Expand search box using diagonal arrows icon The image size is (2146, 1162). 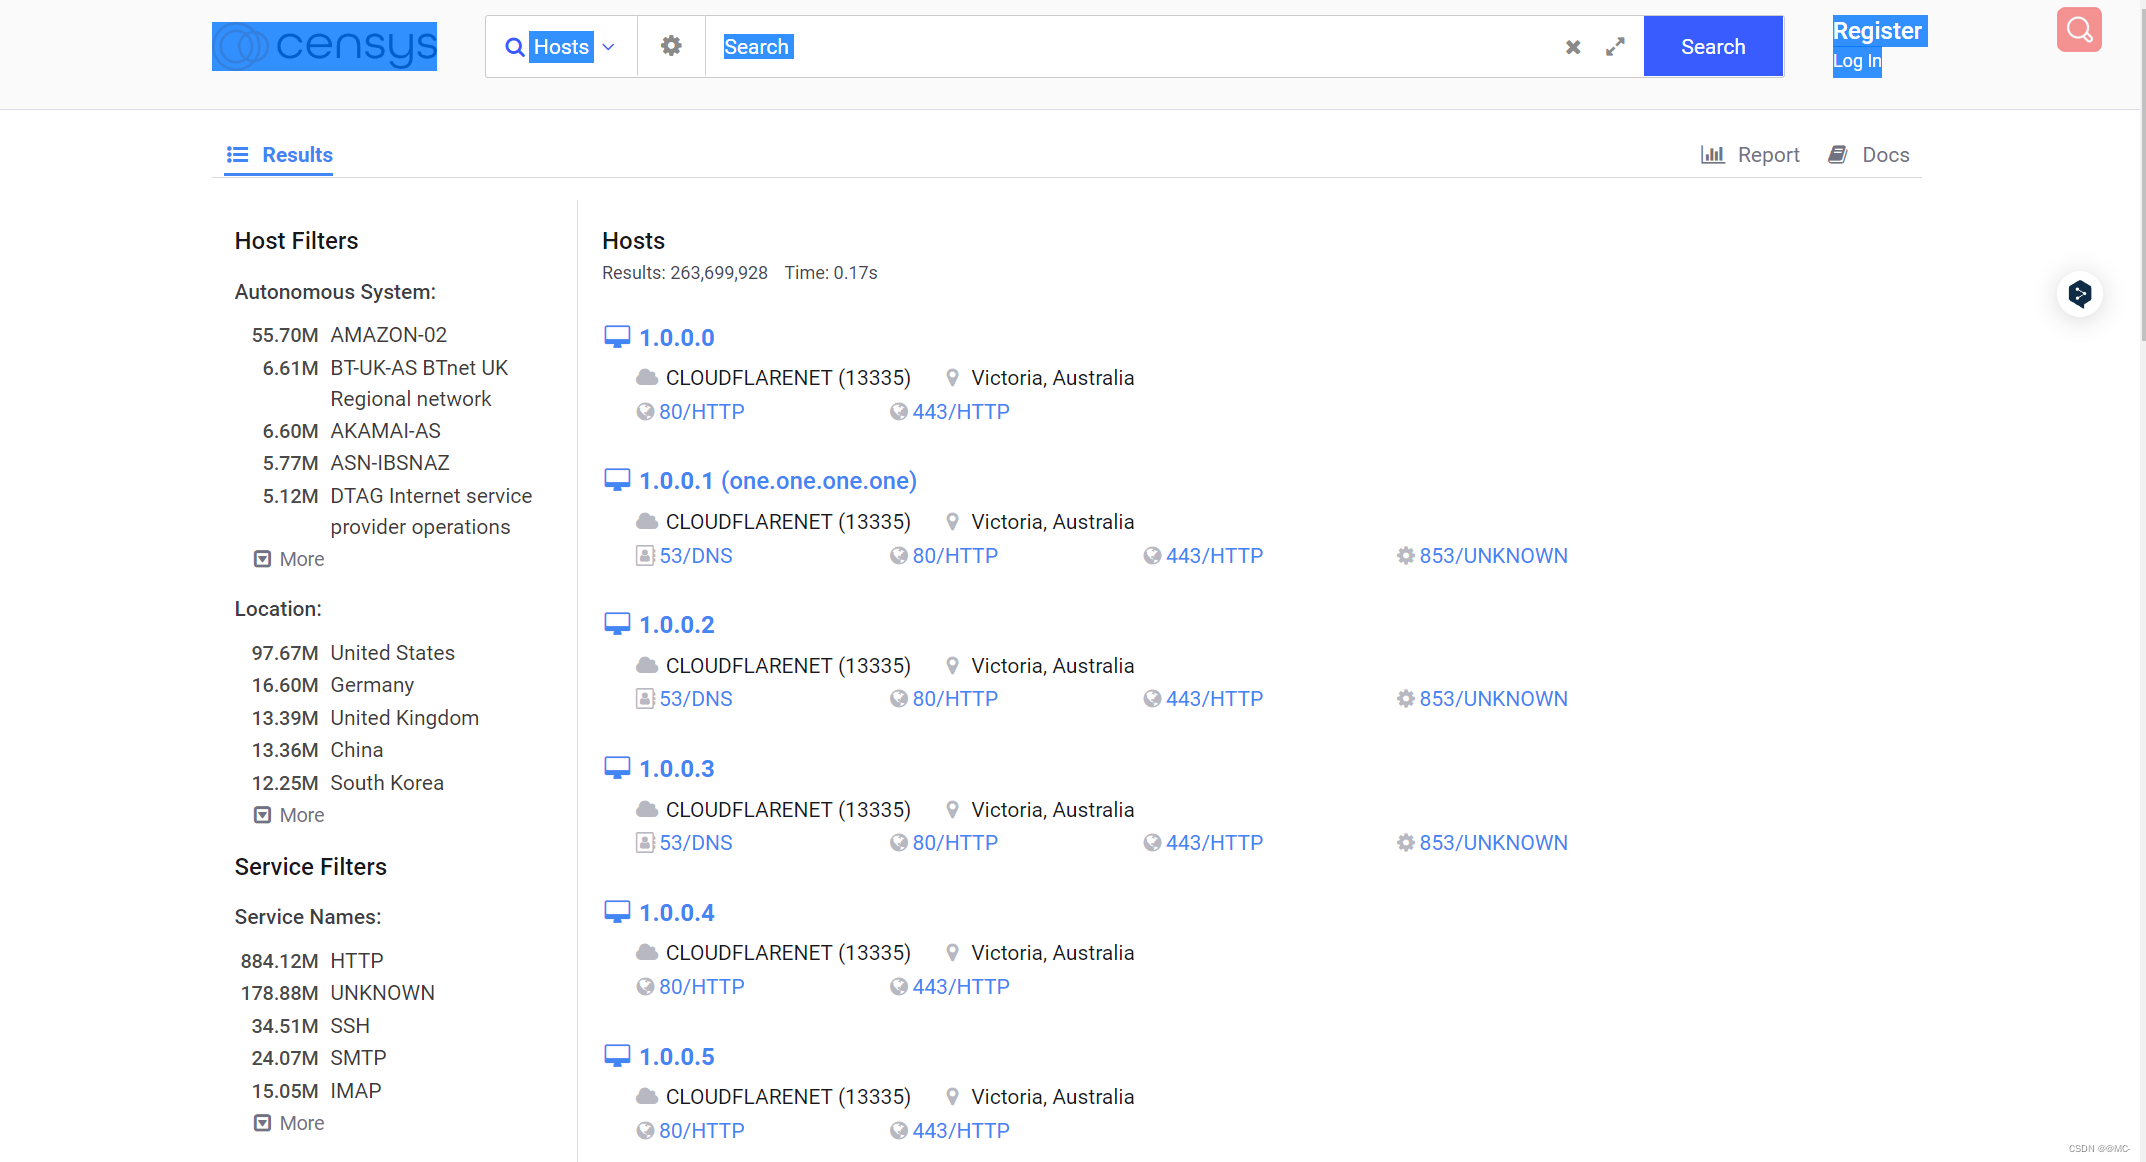pyautogui.click(x=1615, y=47)
